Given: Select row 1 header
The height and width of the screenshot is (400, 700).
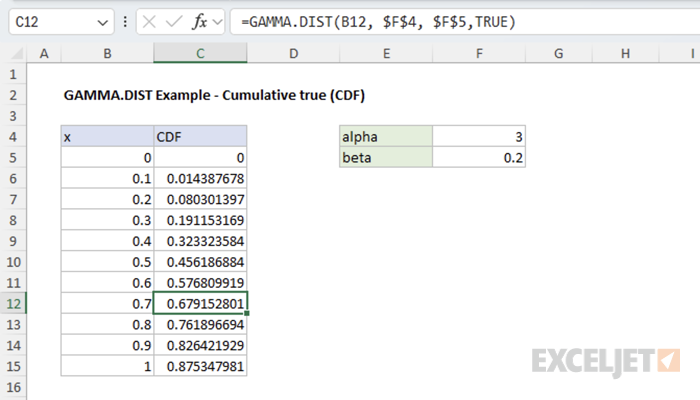Looking at the screenshot, I should (x=13, y=74).
